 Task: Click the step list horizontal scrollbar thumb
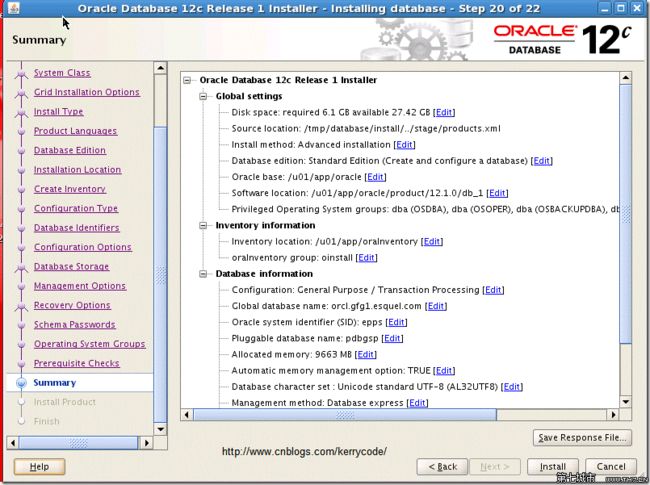pyautogui.click(x=78, y=443)
